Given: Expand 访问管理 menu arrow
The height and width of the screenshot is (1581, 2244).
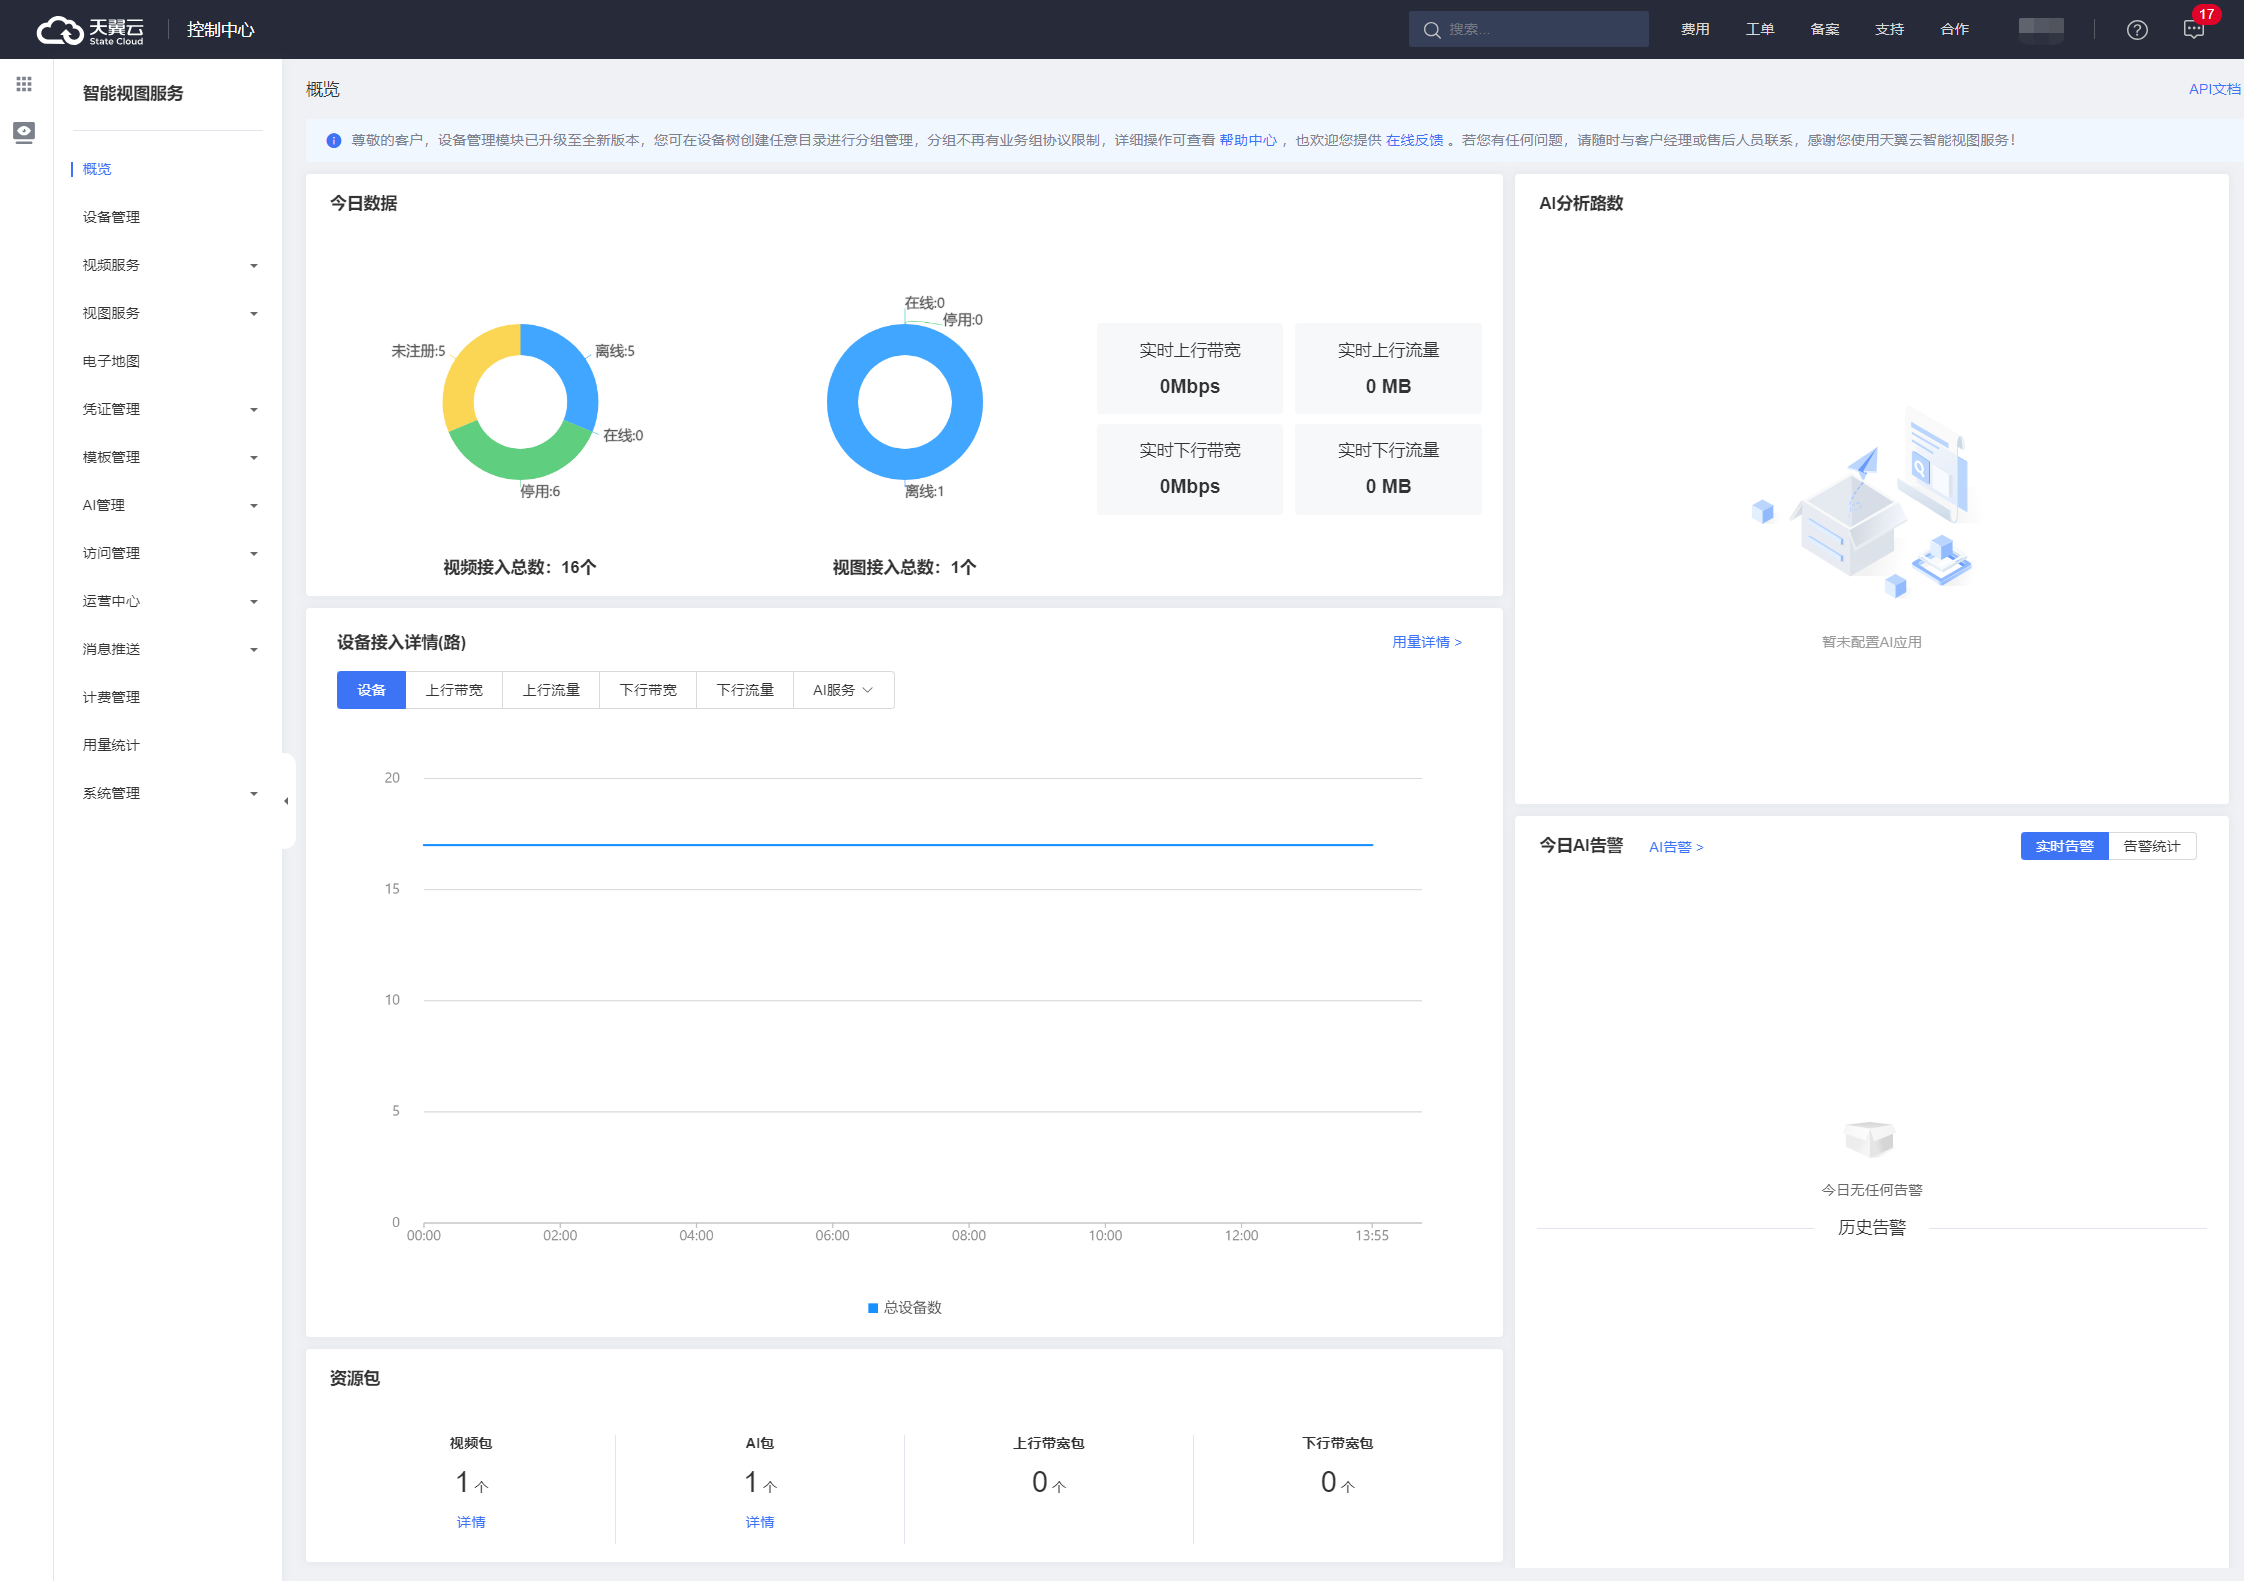Looking at the screenshot, I should click(254, 554).
